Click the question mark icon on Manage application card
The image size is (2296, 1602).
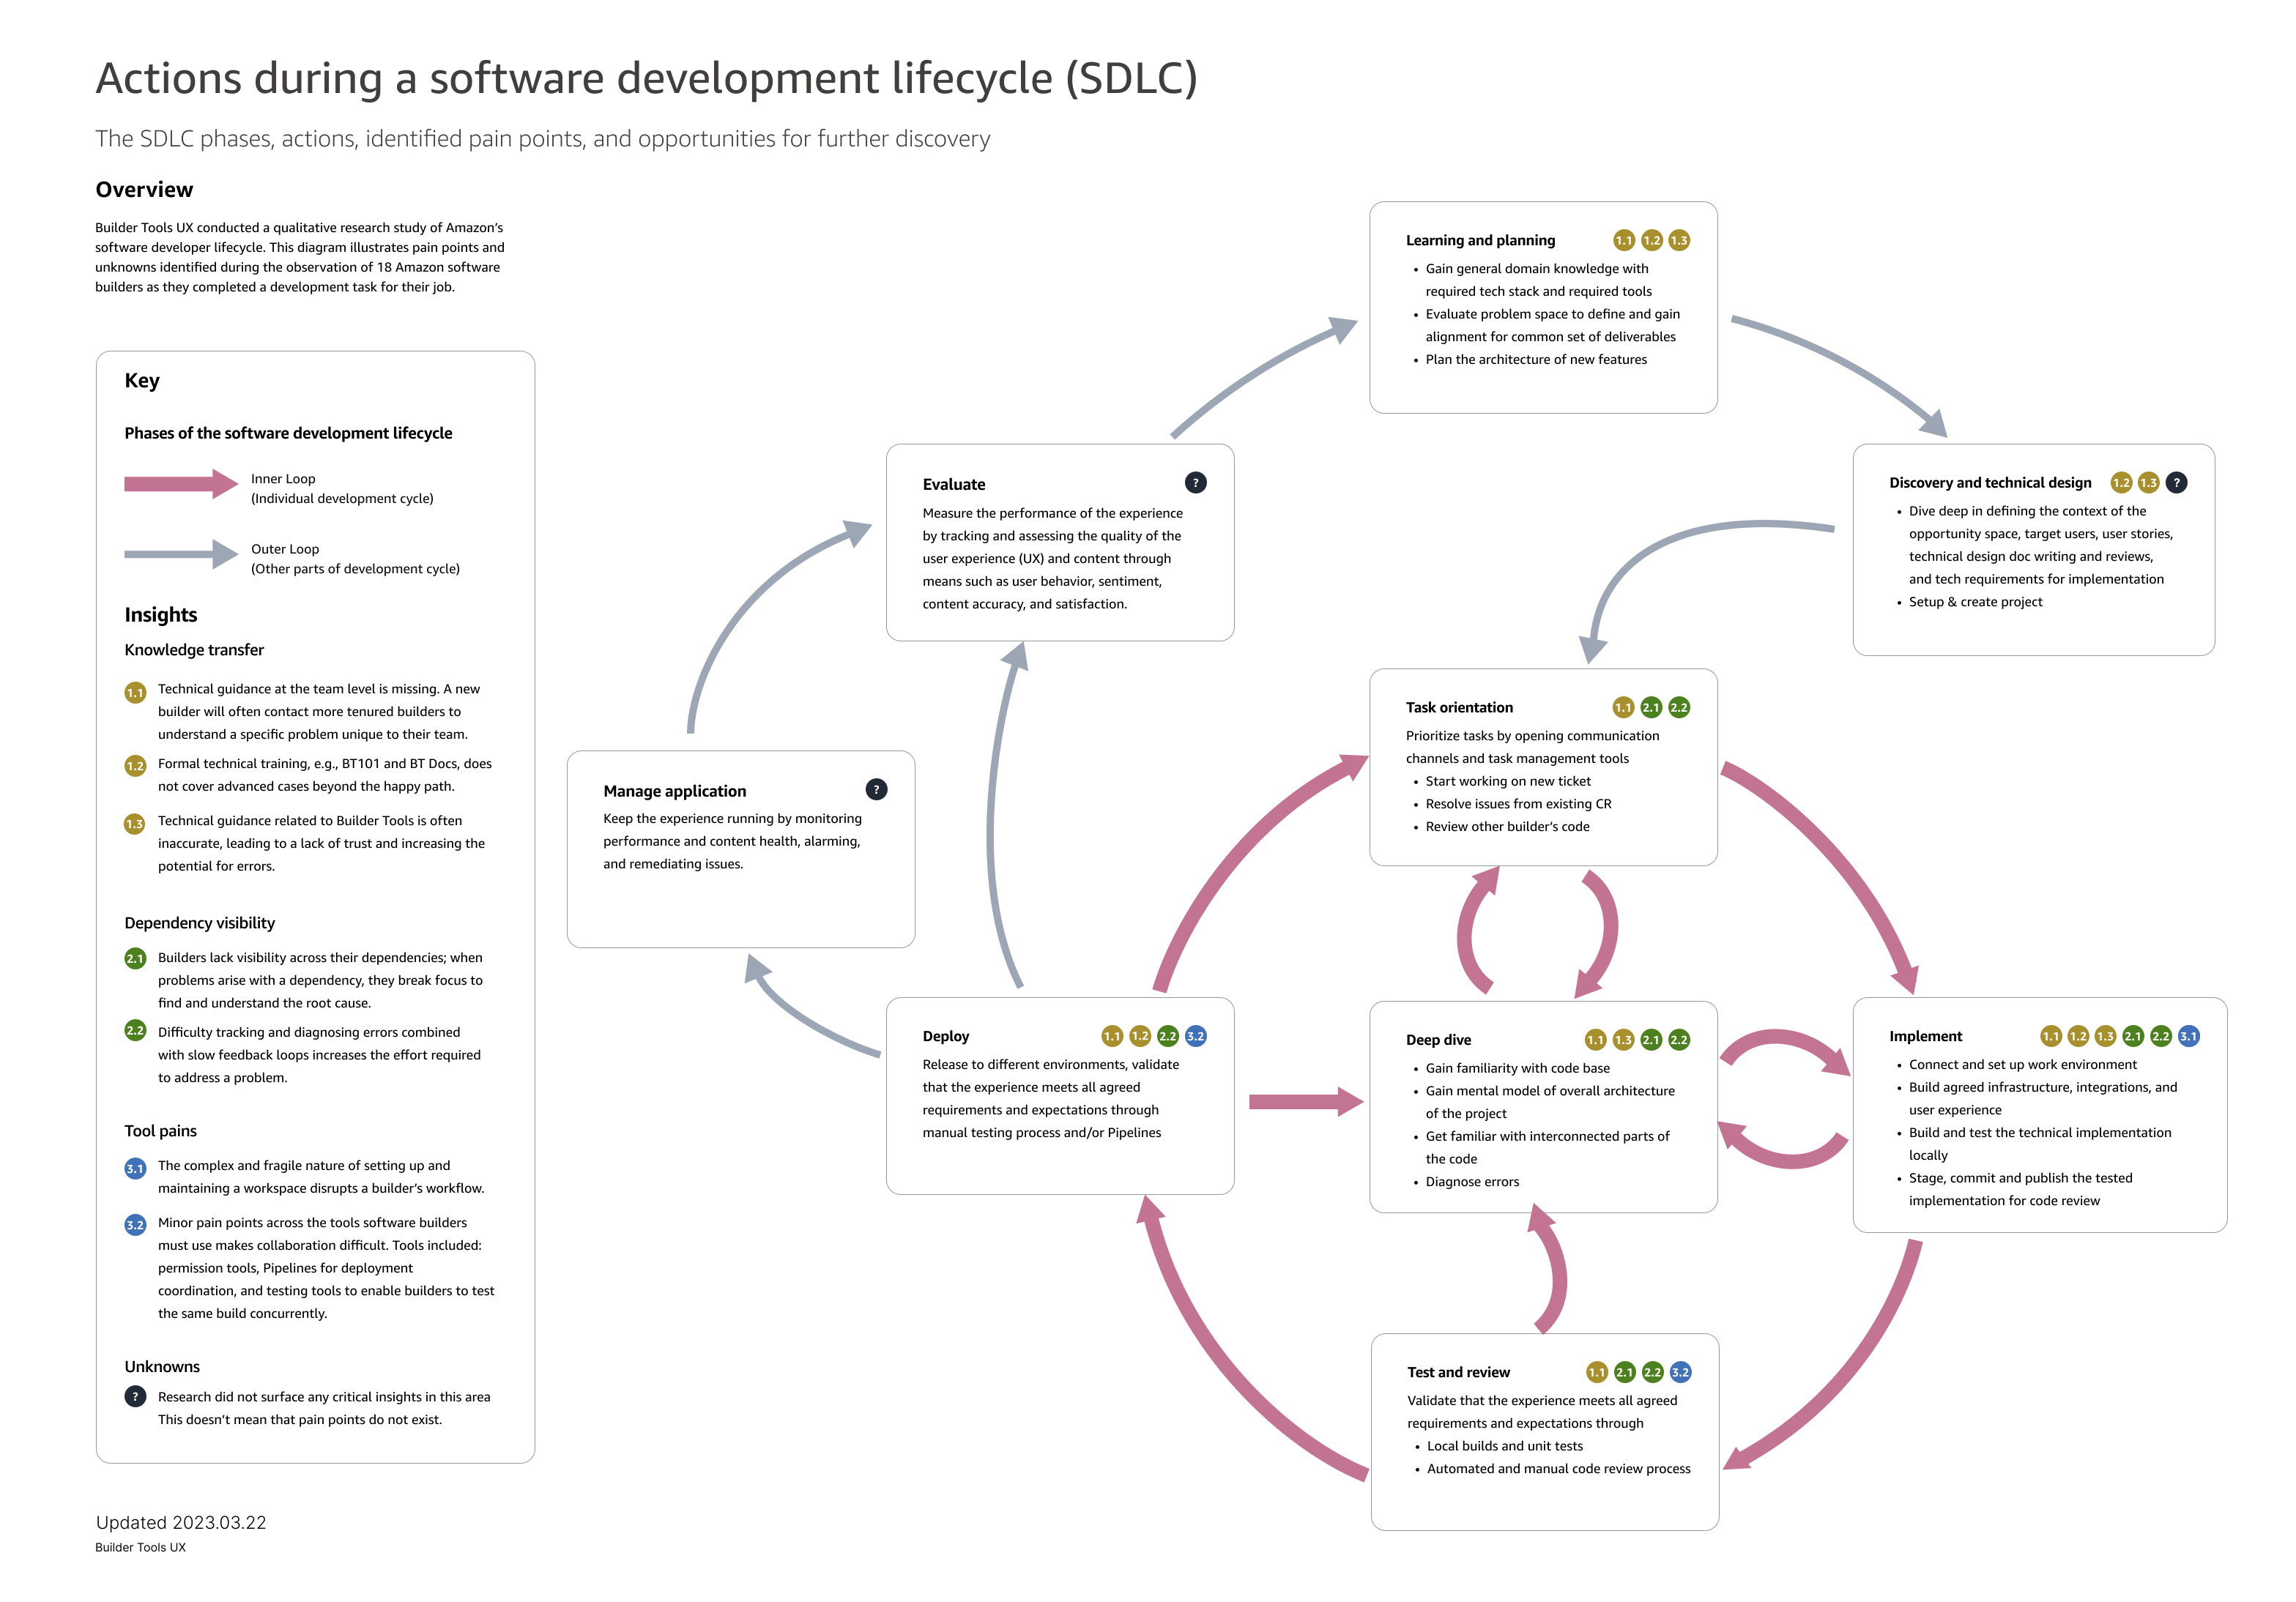(x=877, y=790)
